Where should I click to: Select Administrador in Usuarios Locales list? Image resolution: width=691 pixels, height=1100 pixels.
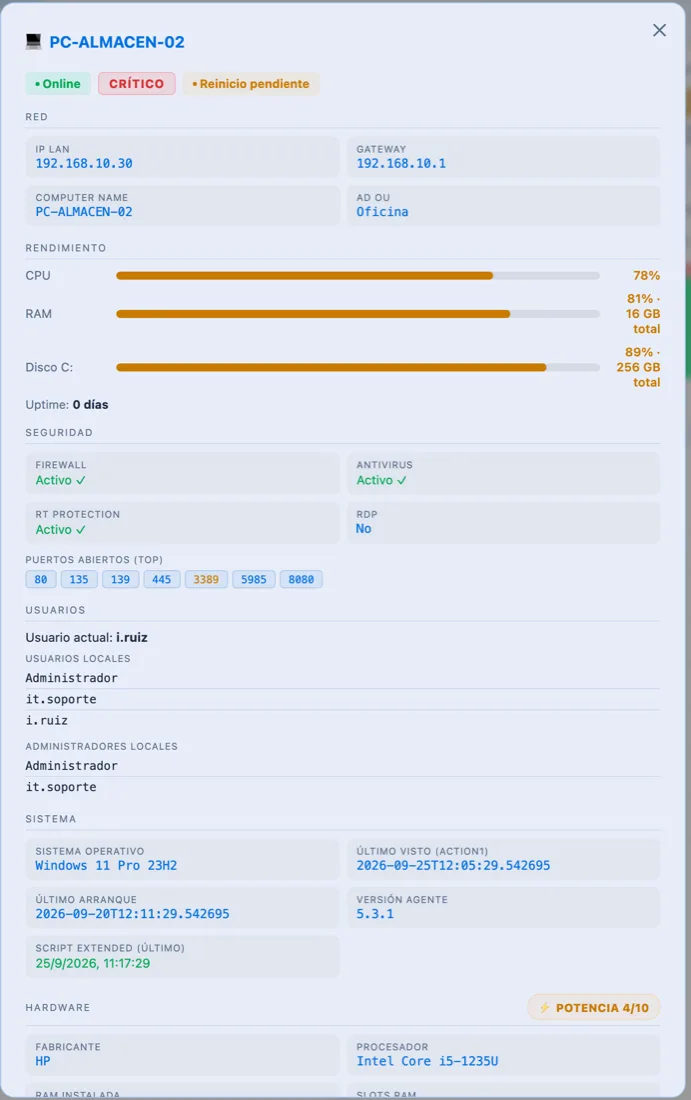click(x=72, y=678)
